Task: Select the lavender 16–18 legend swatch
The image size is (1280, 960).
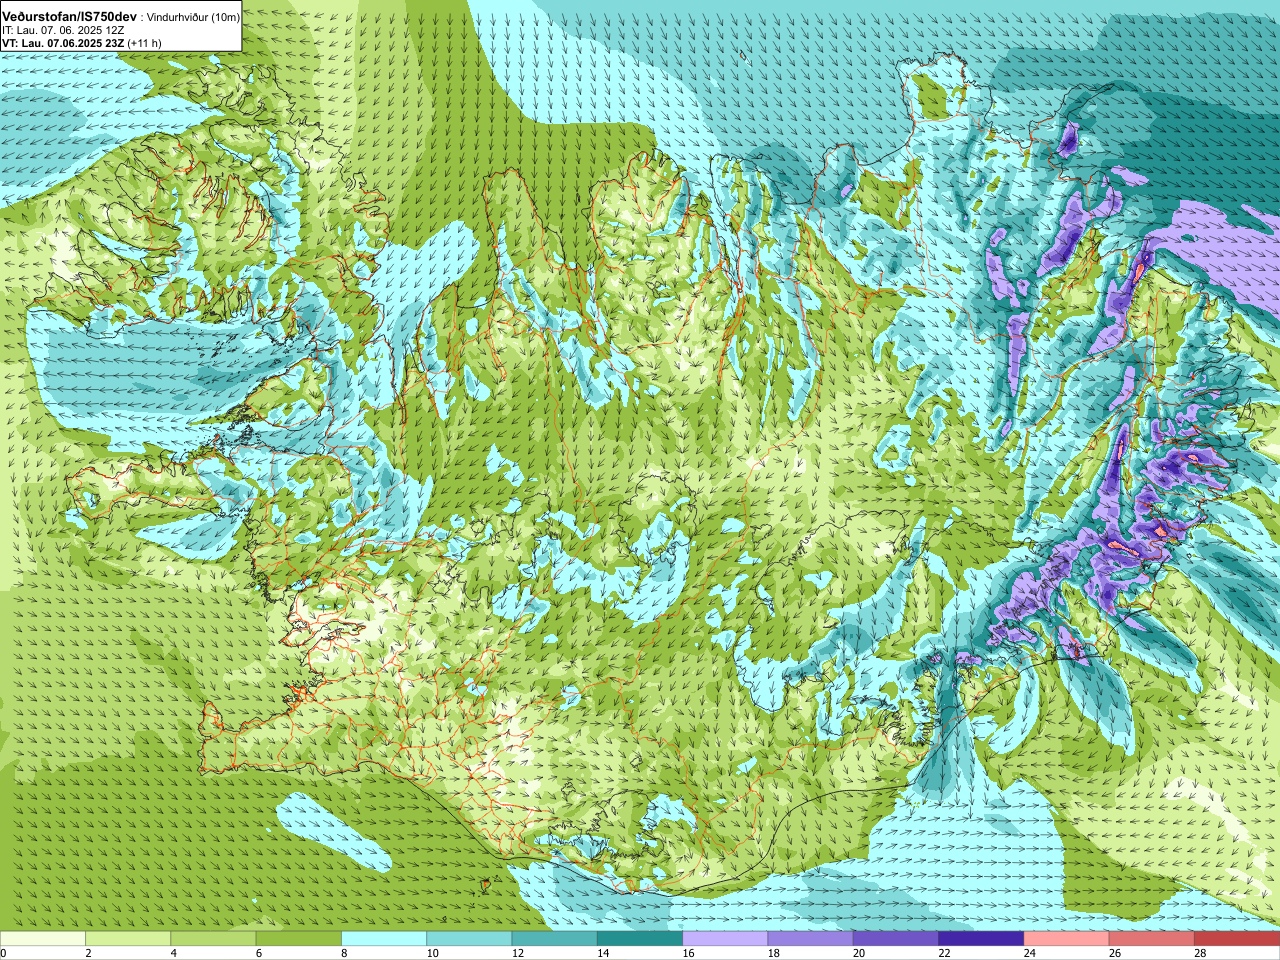Action: 725,939
